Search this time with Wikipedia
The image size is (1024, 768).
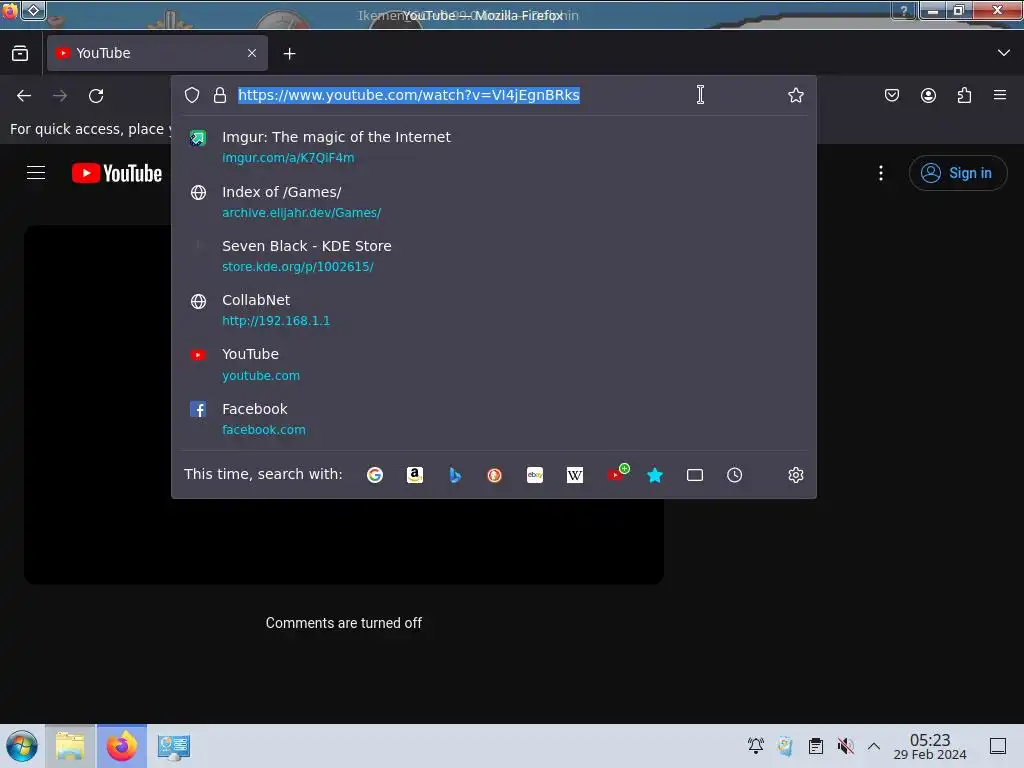pyautogui.click(x=575, y=475)
